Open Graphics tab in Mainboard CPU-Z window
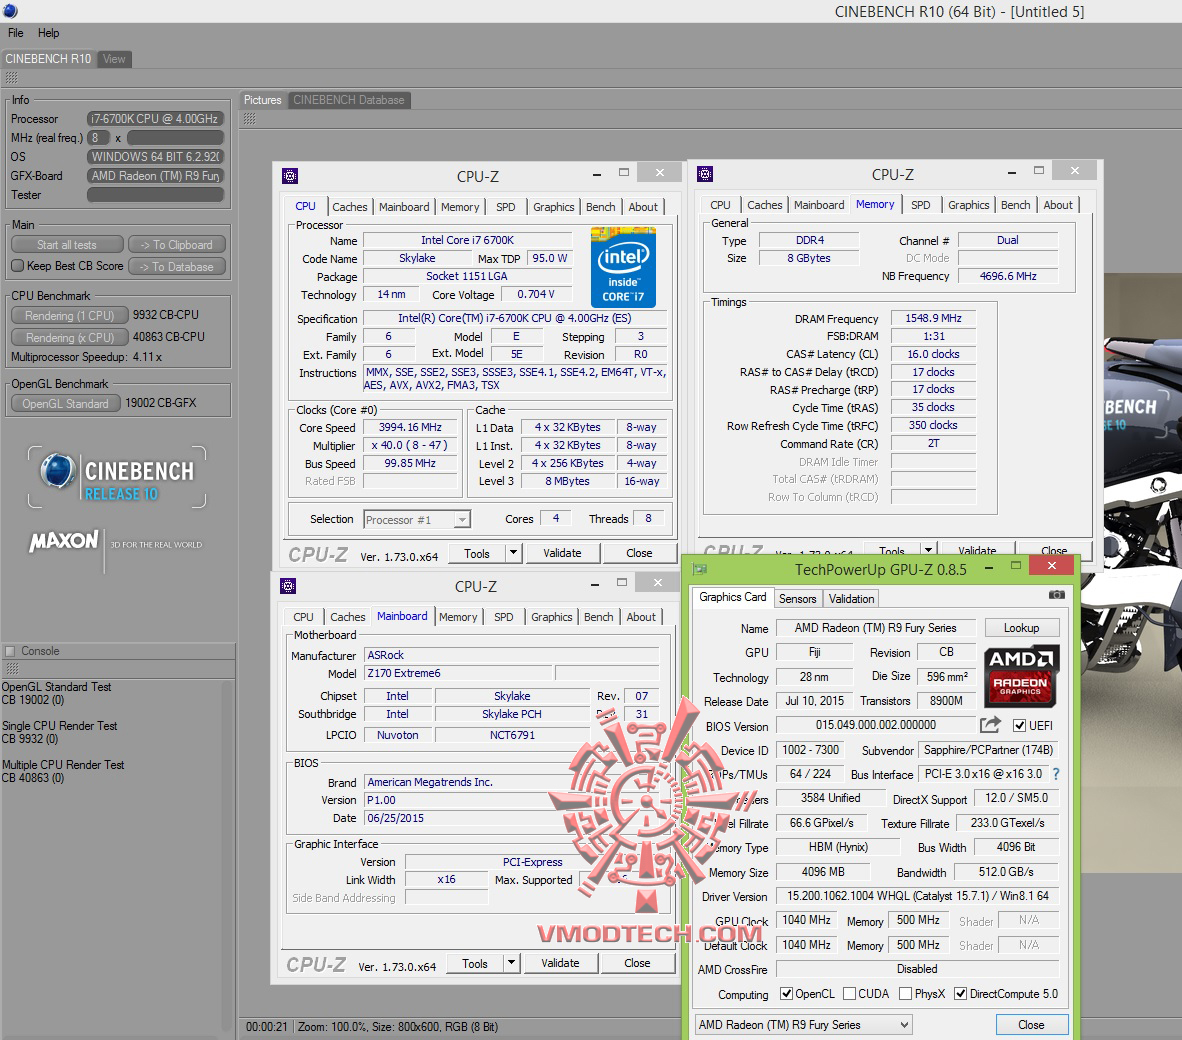Image resolution: width=1182 pixels, height=1040 pixels. pyautogui.click(x=552, y=616)
